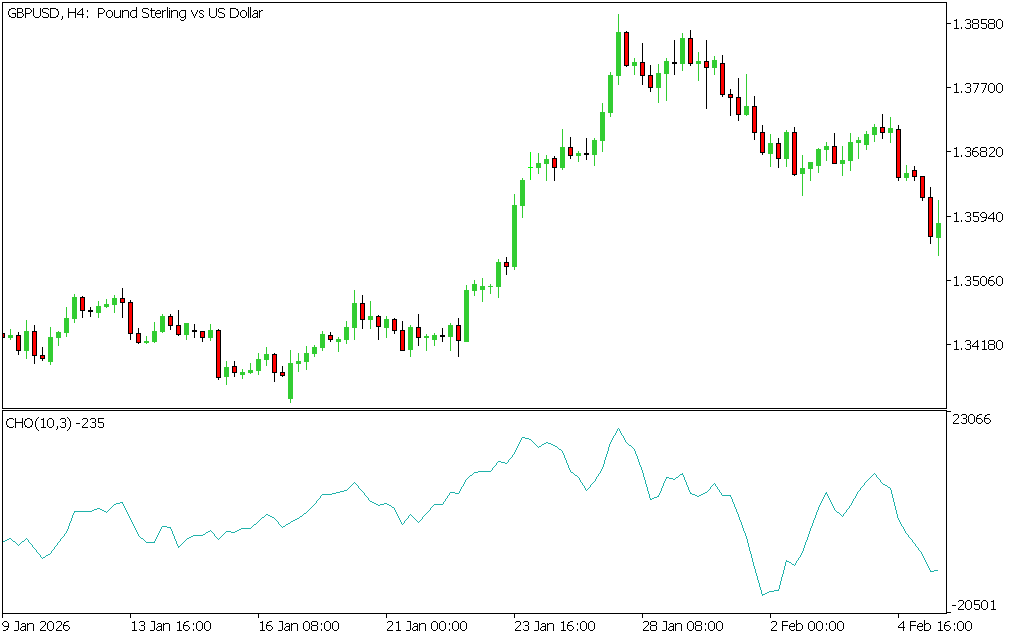Click the lowest trough of the CHO line
The width and height of the screenshot is (1024, 640).
click(x=763, y=595)
